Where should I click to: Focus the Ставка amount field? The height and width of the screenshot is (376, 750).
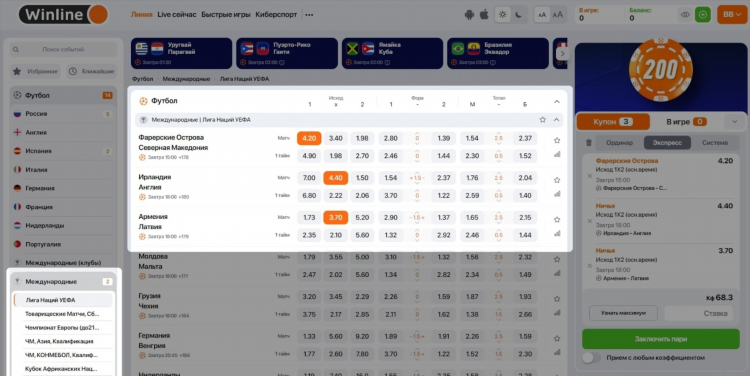pos(698,313)
